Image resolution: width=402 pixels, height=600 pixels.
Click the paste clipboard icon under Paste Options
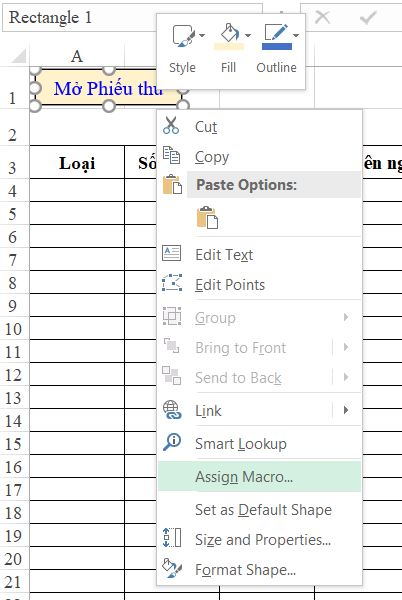(207, 217)
